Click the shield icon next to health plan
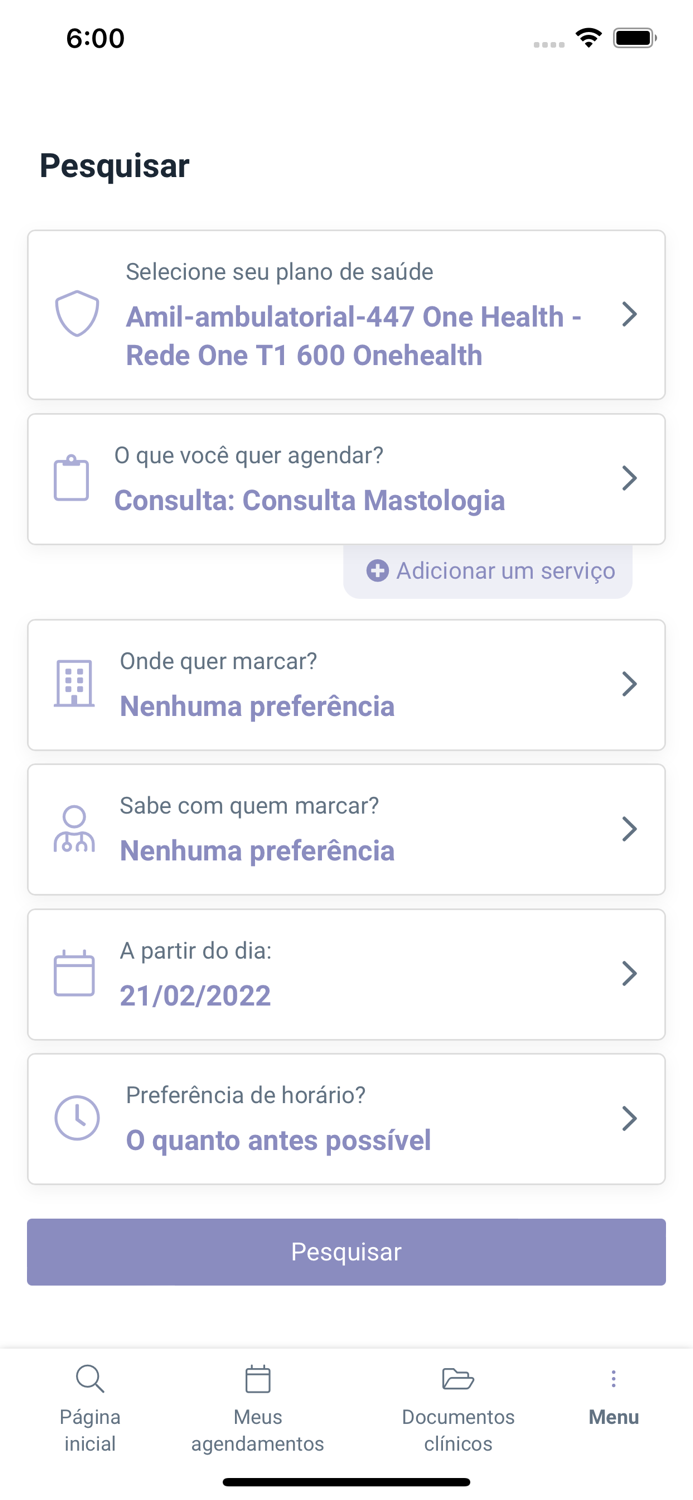This screenshot has width=693, height=1500. (x=77, y=313)
